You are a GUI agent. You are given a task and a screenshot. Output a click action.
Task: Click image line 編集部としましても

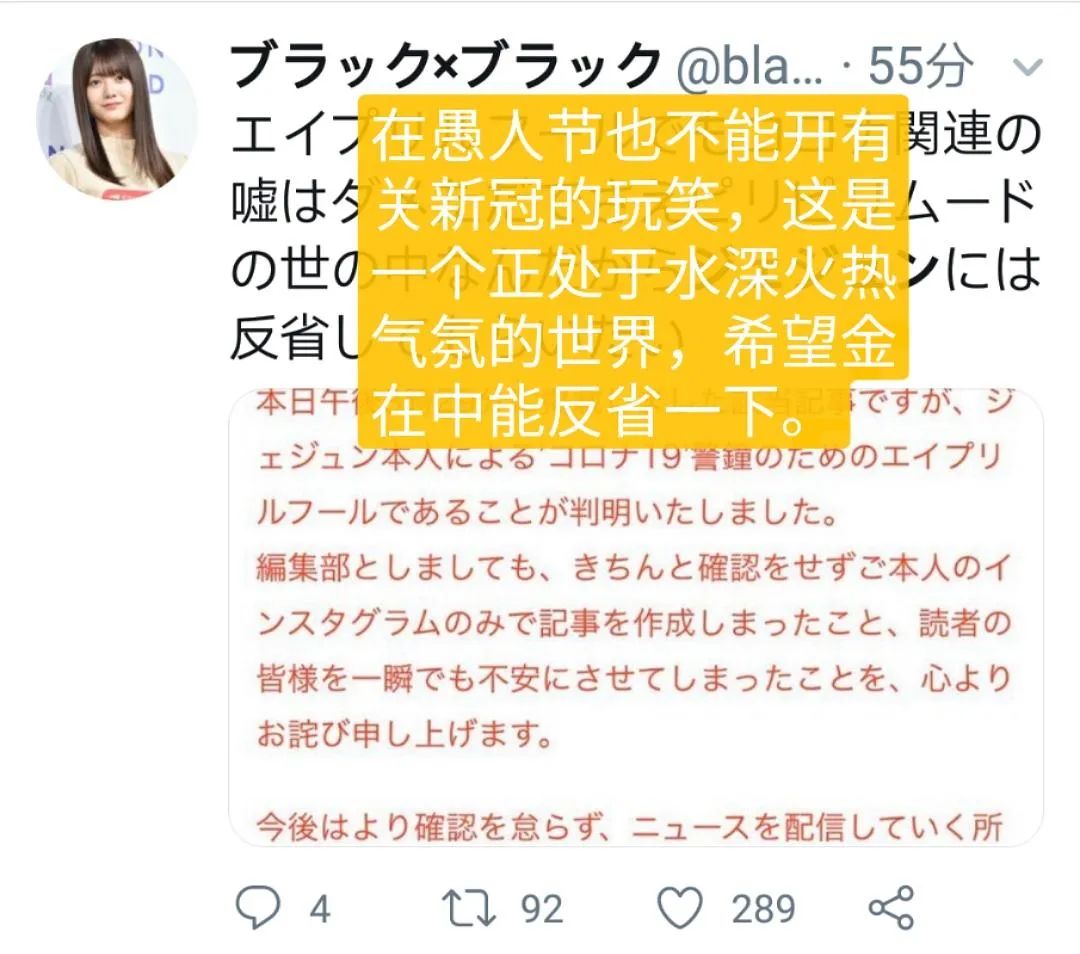[634, 569]
